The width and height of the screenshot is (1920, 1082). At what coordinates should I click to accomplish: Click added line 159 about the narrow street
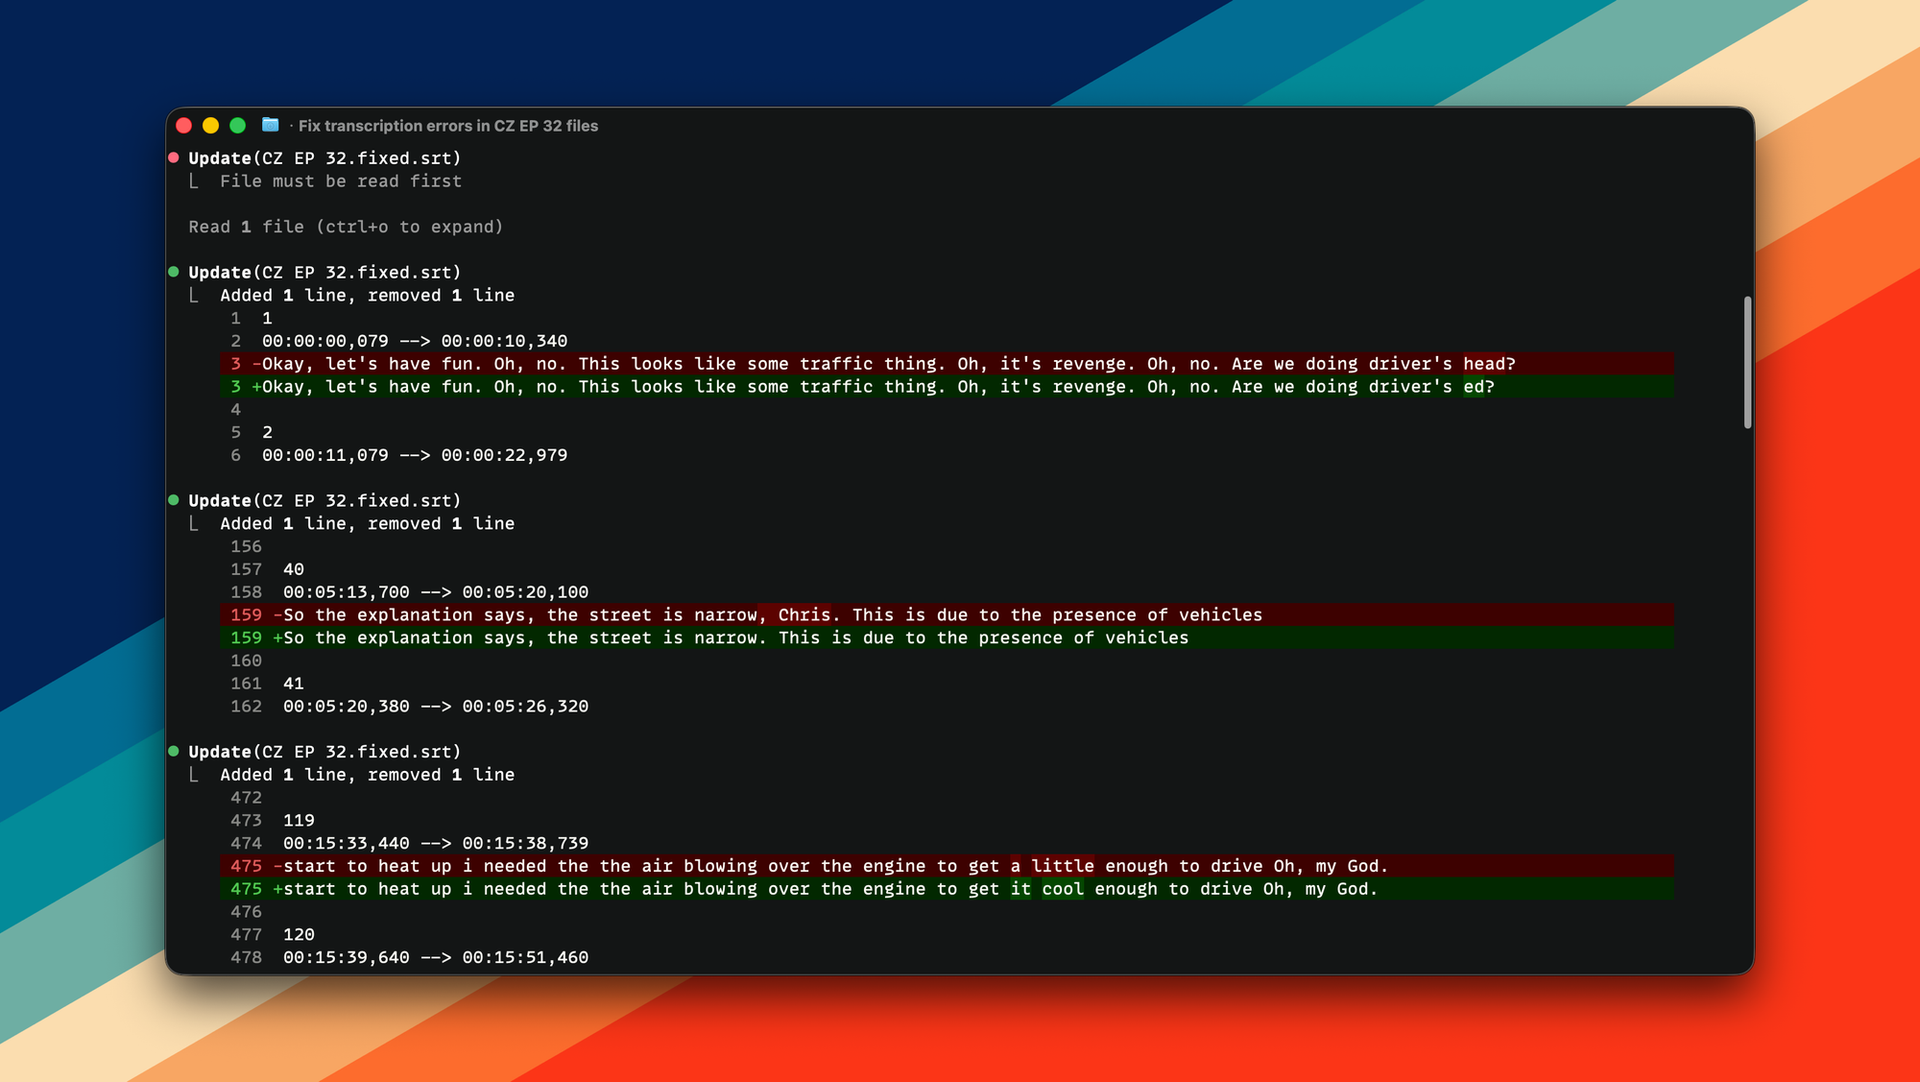click(x=735, y=638)
